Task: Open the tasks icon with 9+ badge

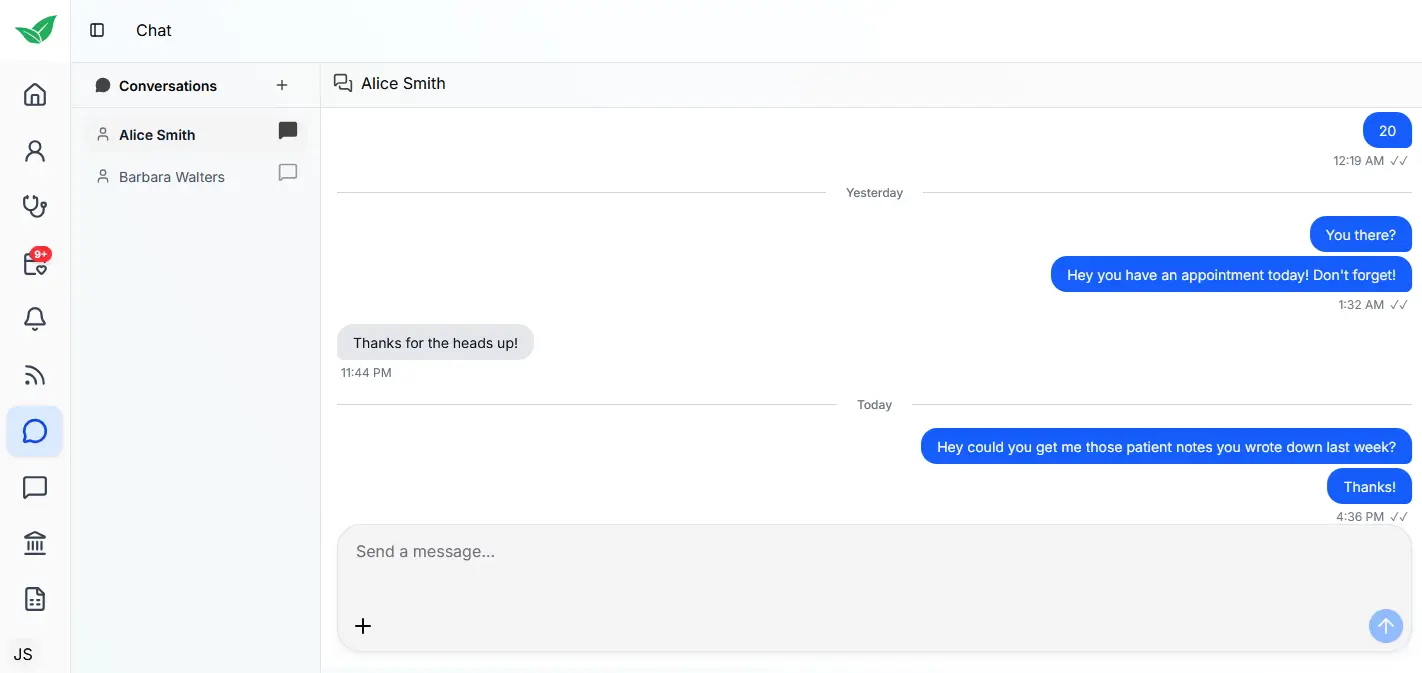Action: (x=34, y=262)
